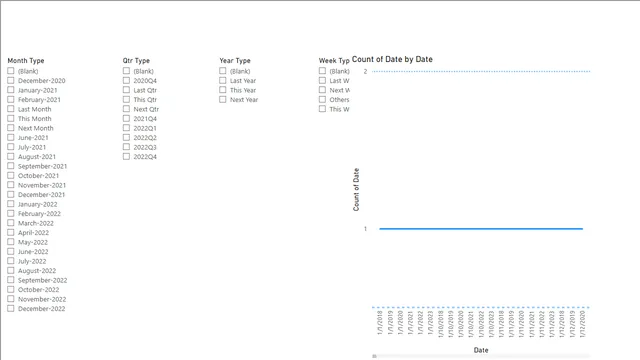Viewport: 640px width, 360px height.
Task: Select the January-2021 checkbox
Action: (11, 90)
